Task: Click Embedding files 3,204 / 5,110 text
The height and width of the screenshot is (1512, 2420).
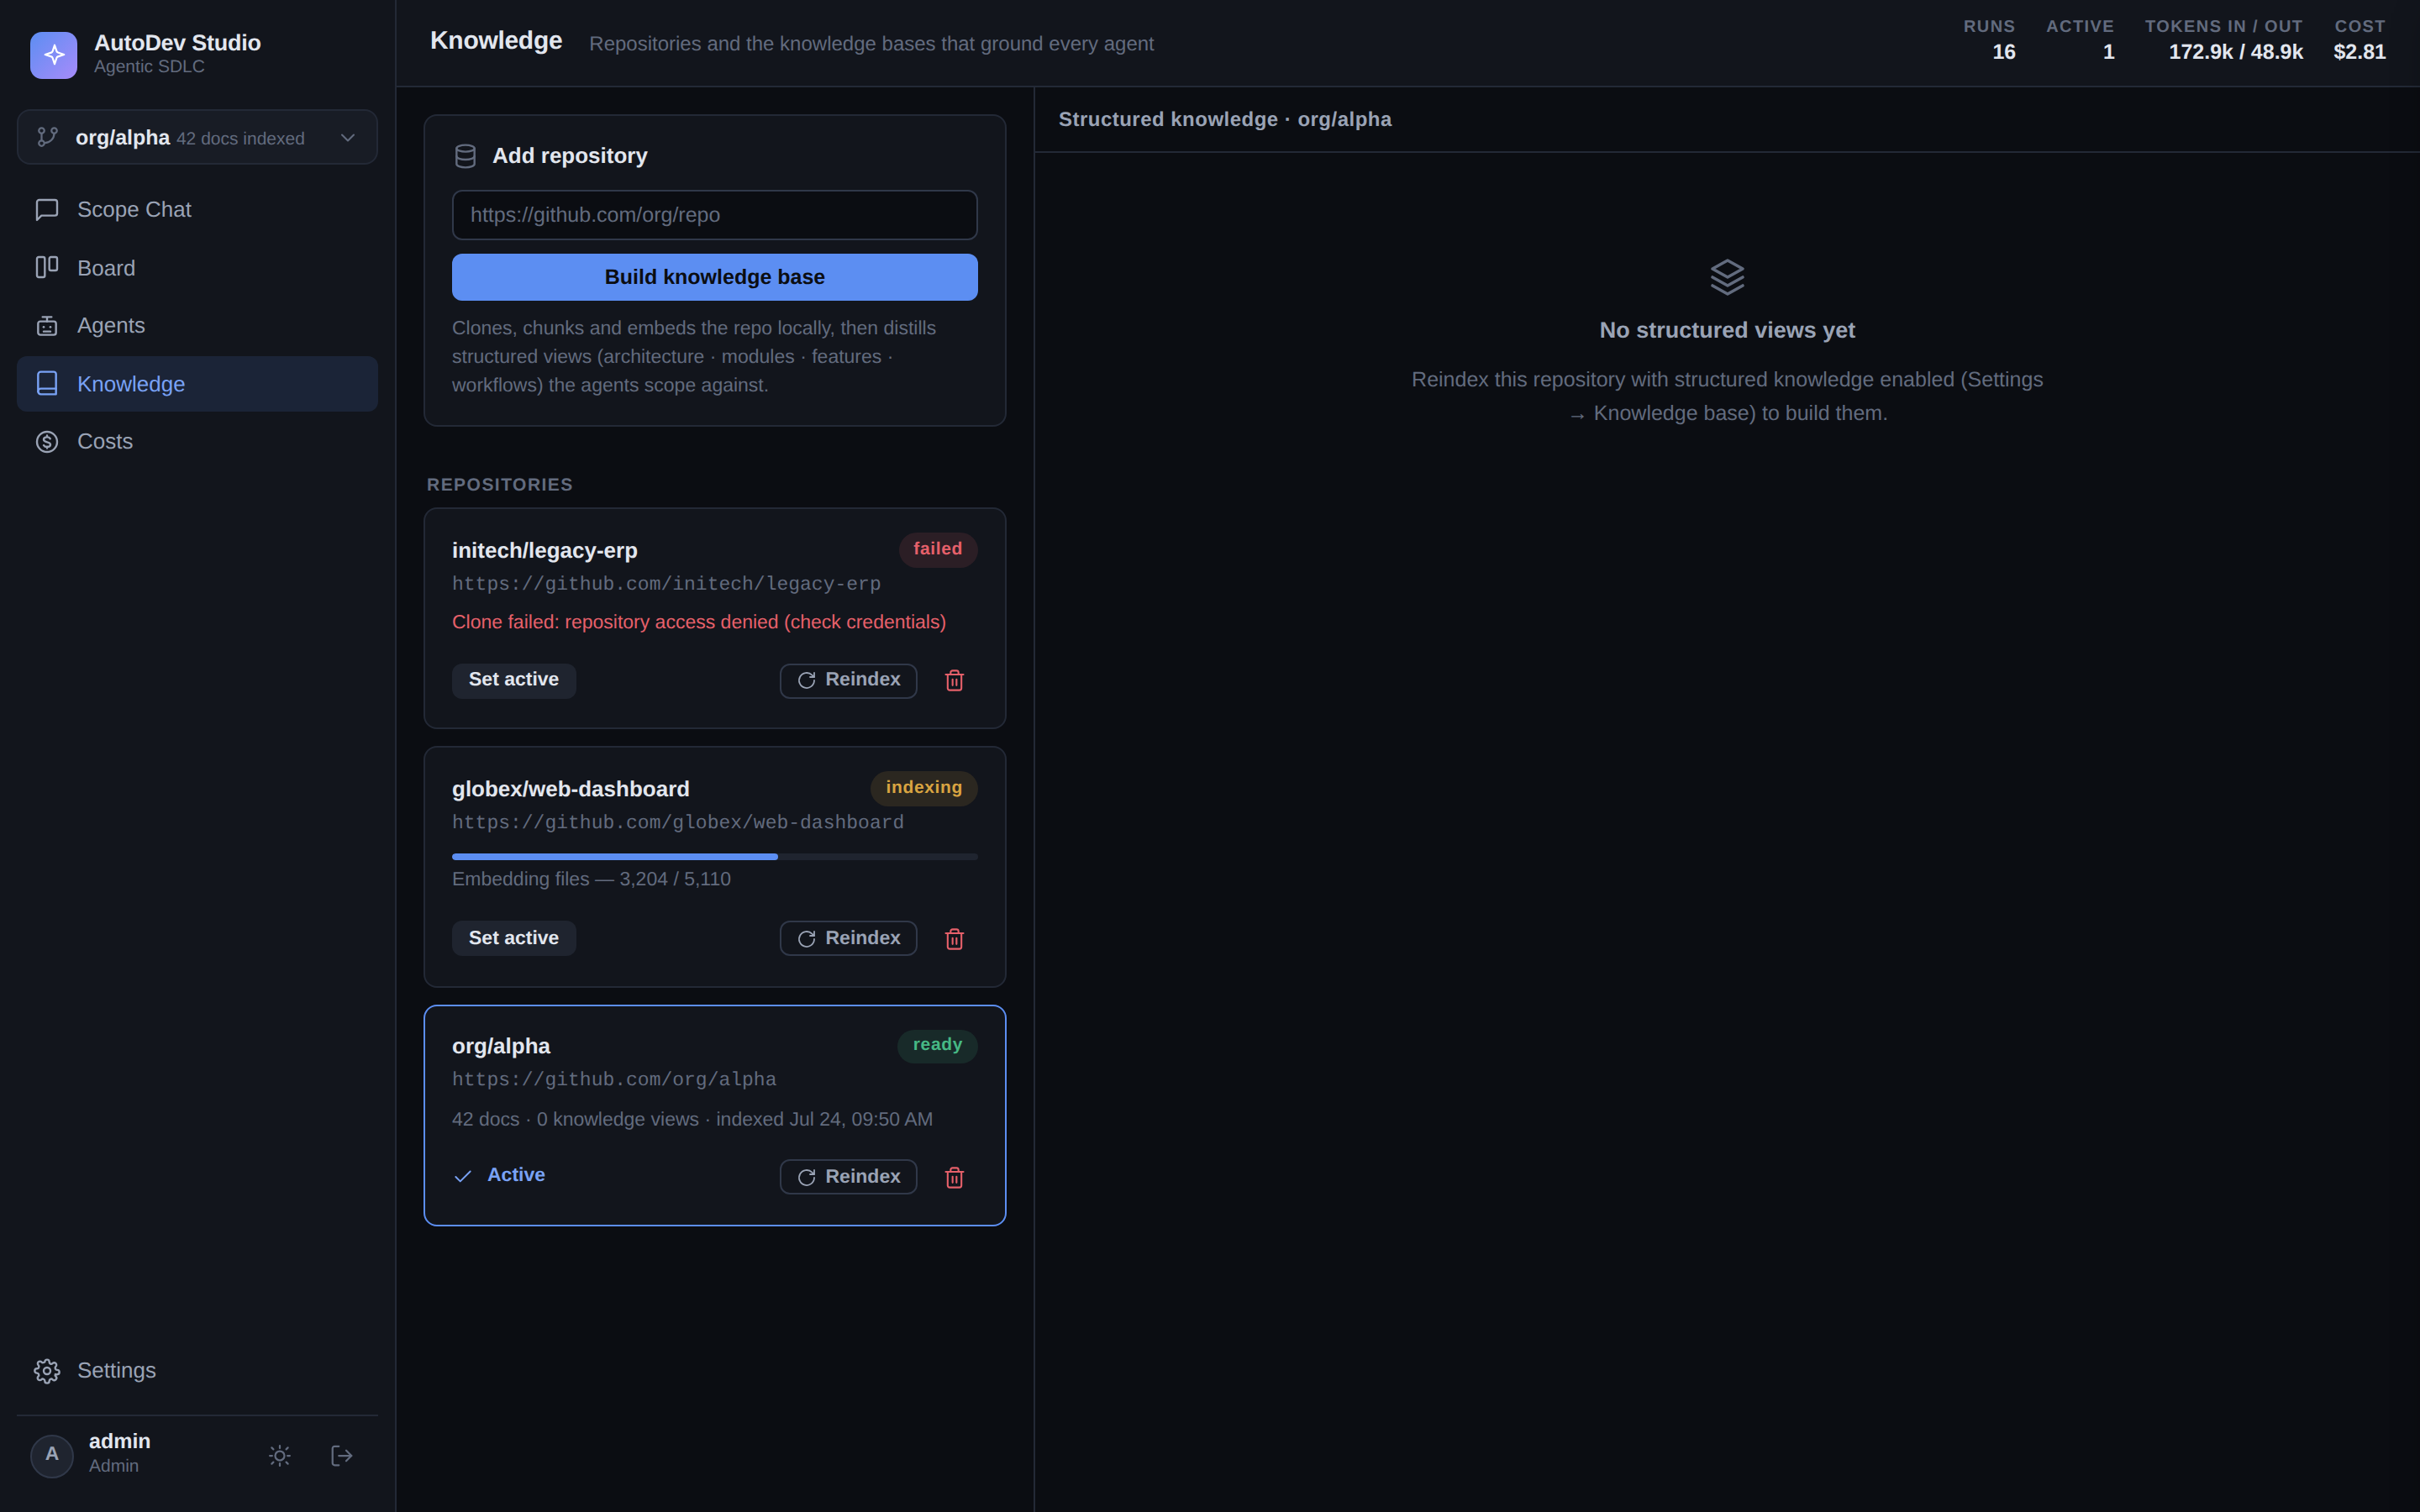Action: pyautogui.click(x=591, y=879)
